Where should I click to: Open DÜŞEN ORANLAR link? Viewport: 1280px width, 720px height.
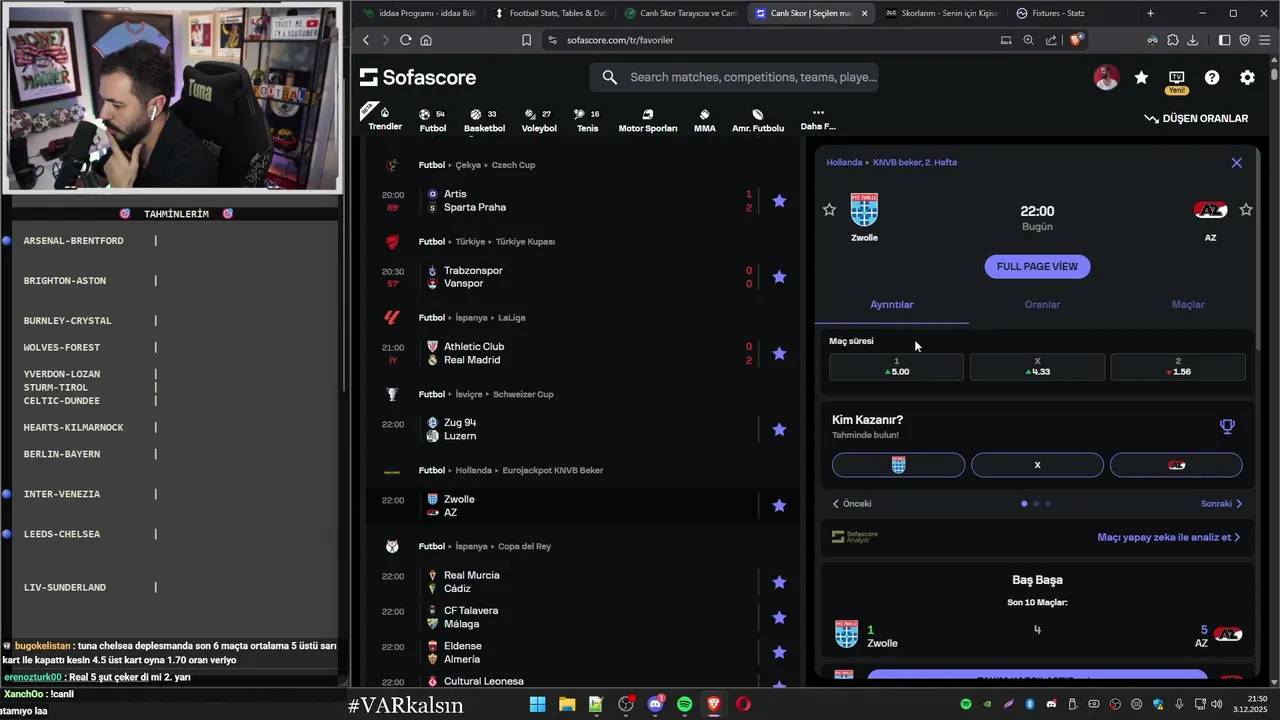click(1196, 118)
